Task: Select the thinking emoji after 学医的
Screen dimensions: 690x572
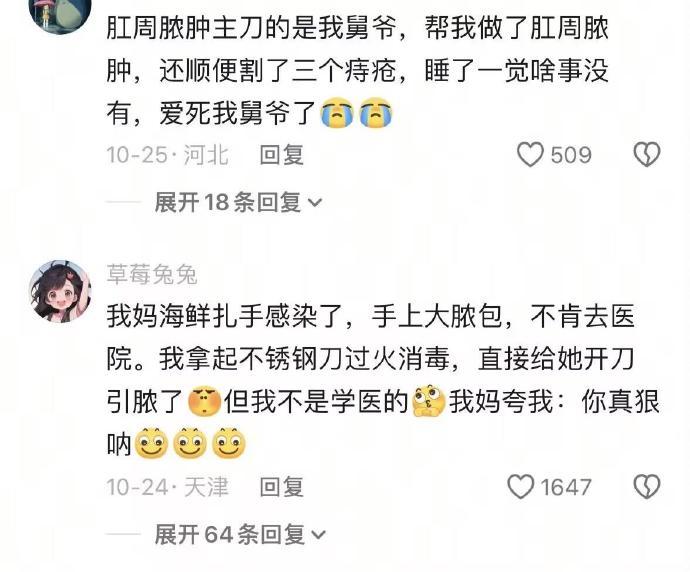Action: (x=429, y=401)
